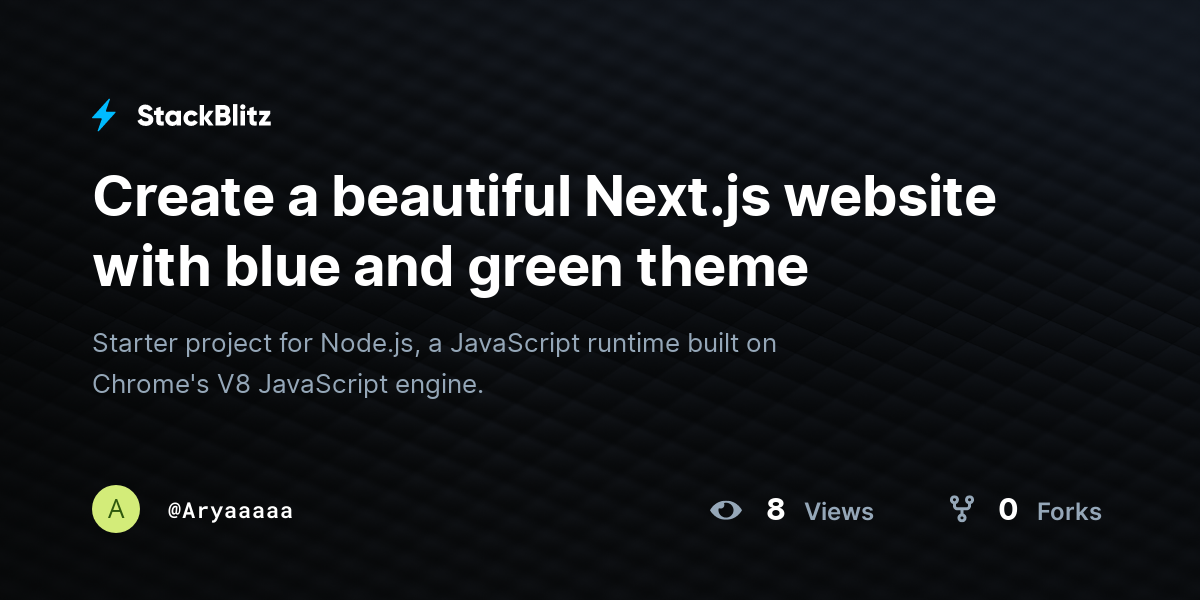1200x600 pixels.
Task: Click the fork icon beside fork count
Action: [961, 510]
